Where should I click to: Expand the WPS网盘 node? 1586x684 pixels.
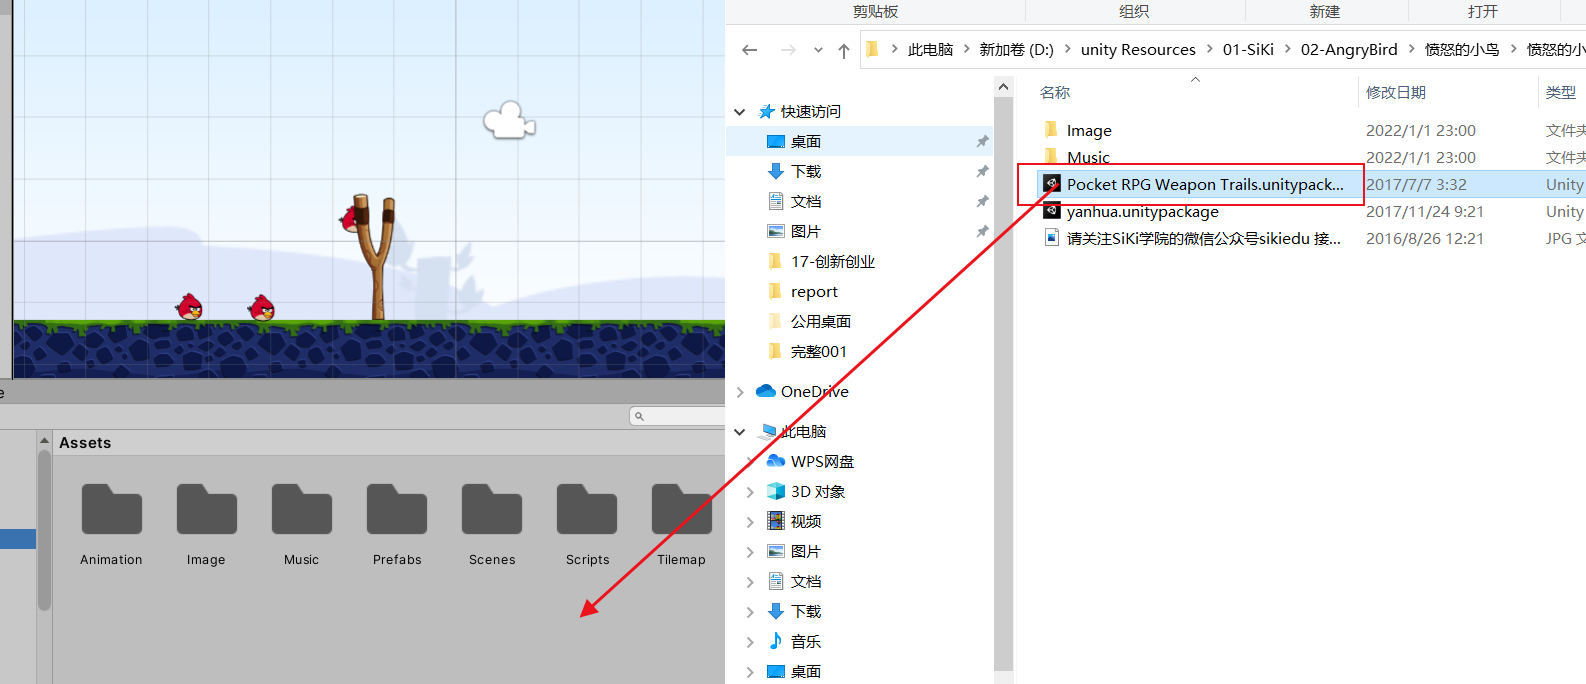[x=750, y=462]
